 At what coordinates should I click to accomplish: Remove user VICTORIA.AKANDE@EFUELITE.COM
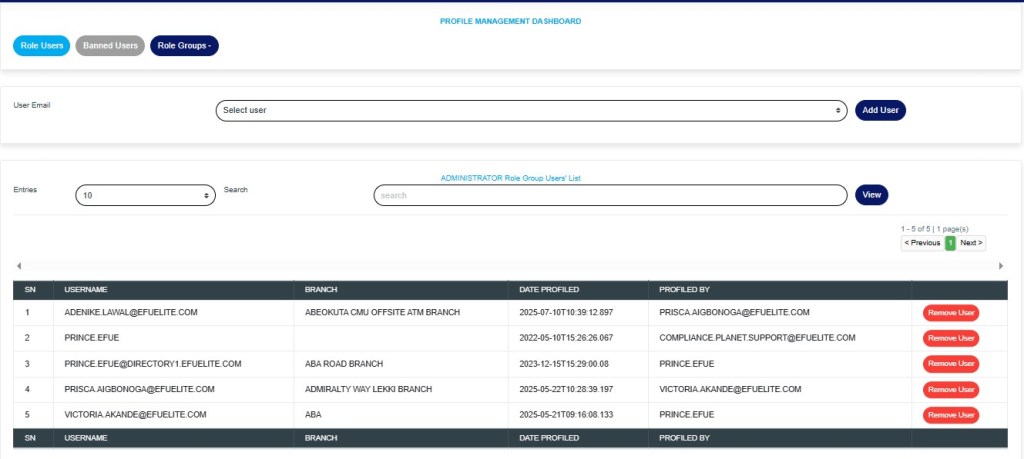pyautogui.click(x=950, y=414)
